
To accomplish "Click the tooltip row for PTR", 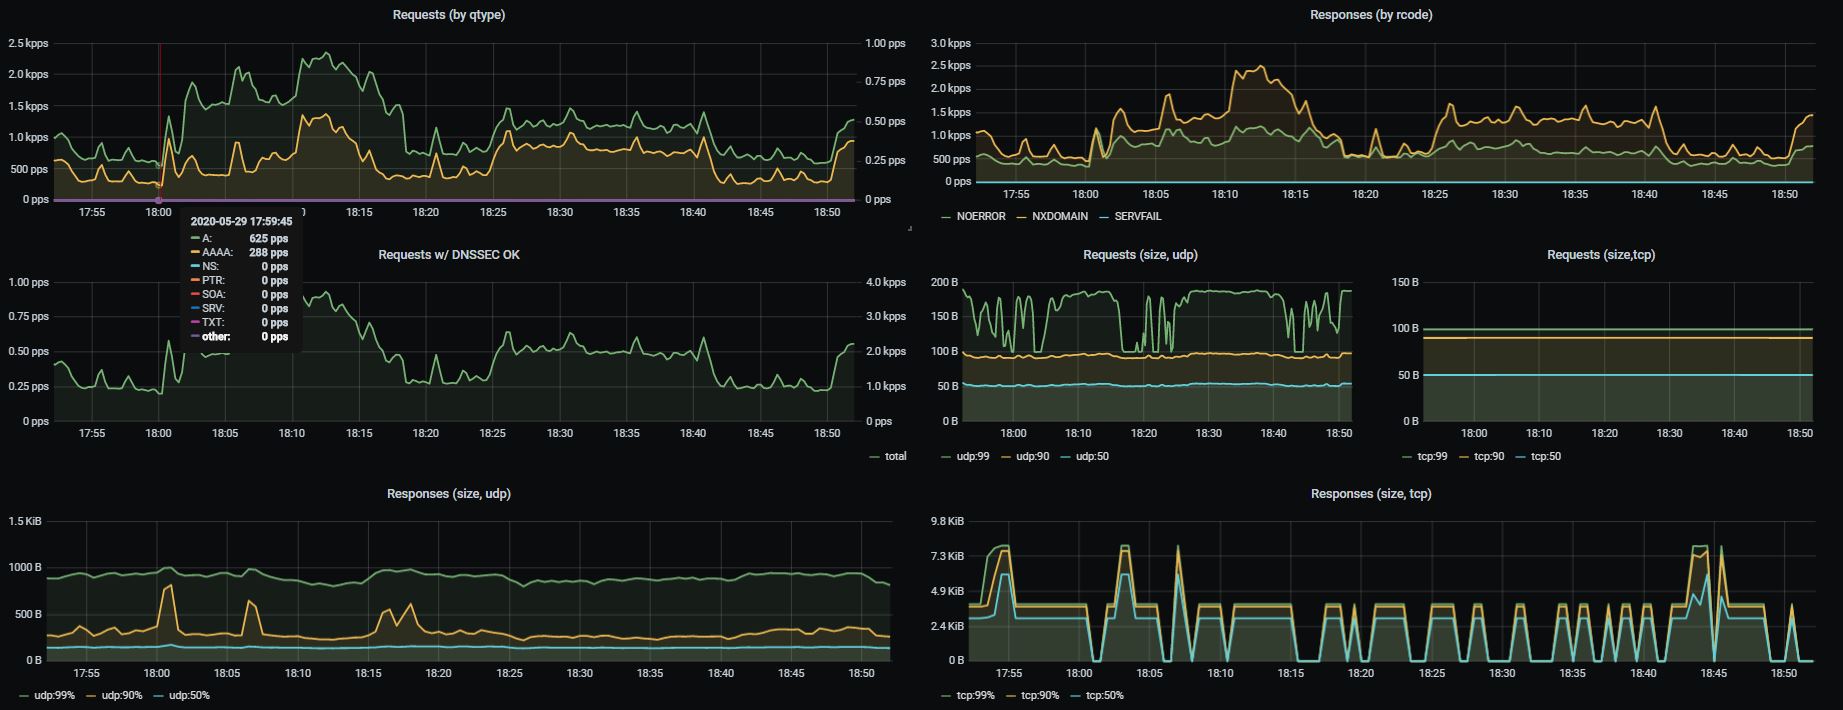I will pyautogui.click(x=240, y=281).
